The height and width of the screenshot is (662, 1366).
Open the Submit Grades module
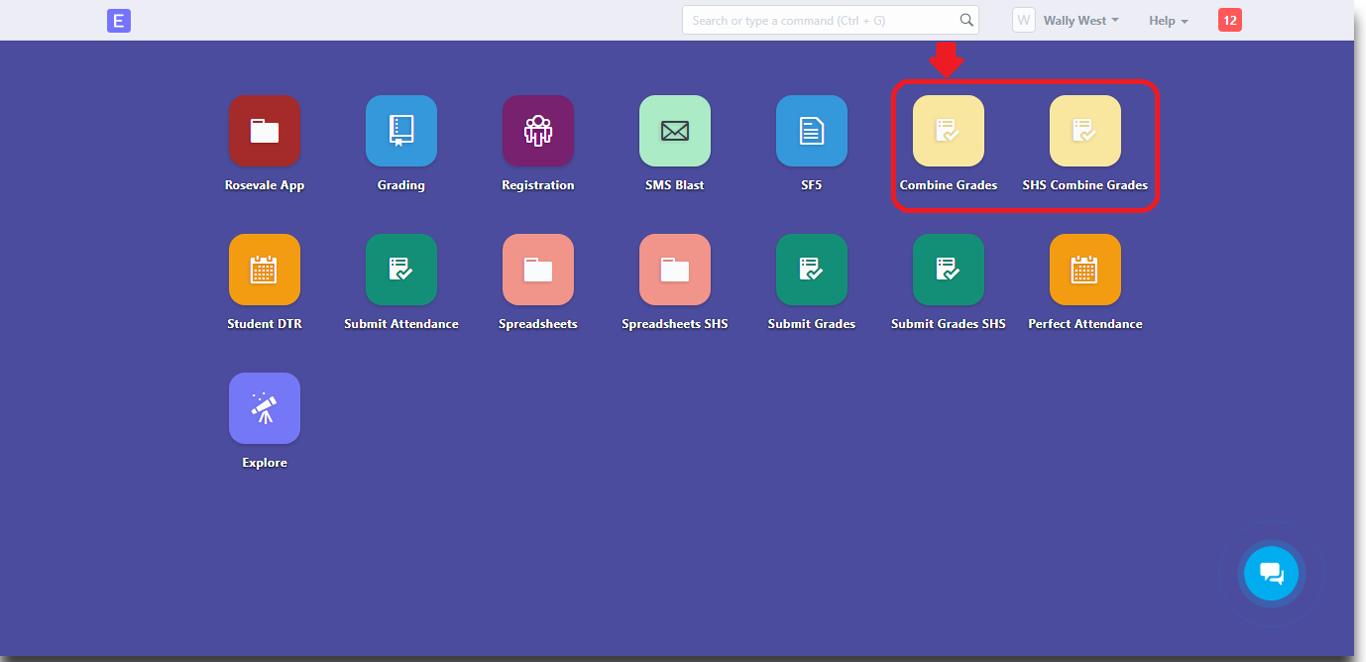click(812, 270)
